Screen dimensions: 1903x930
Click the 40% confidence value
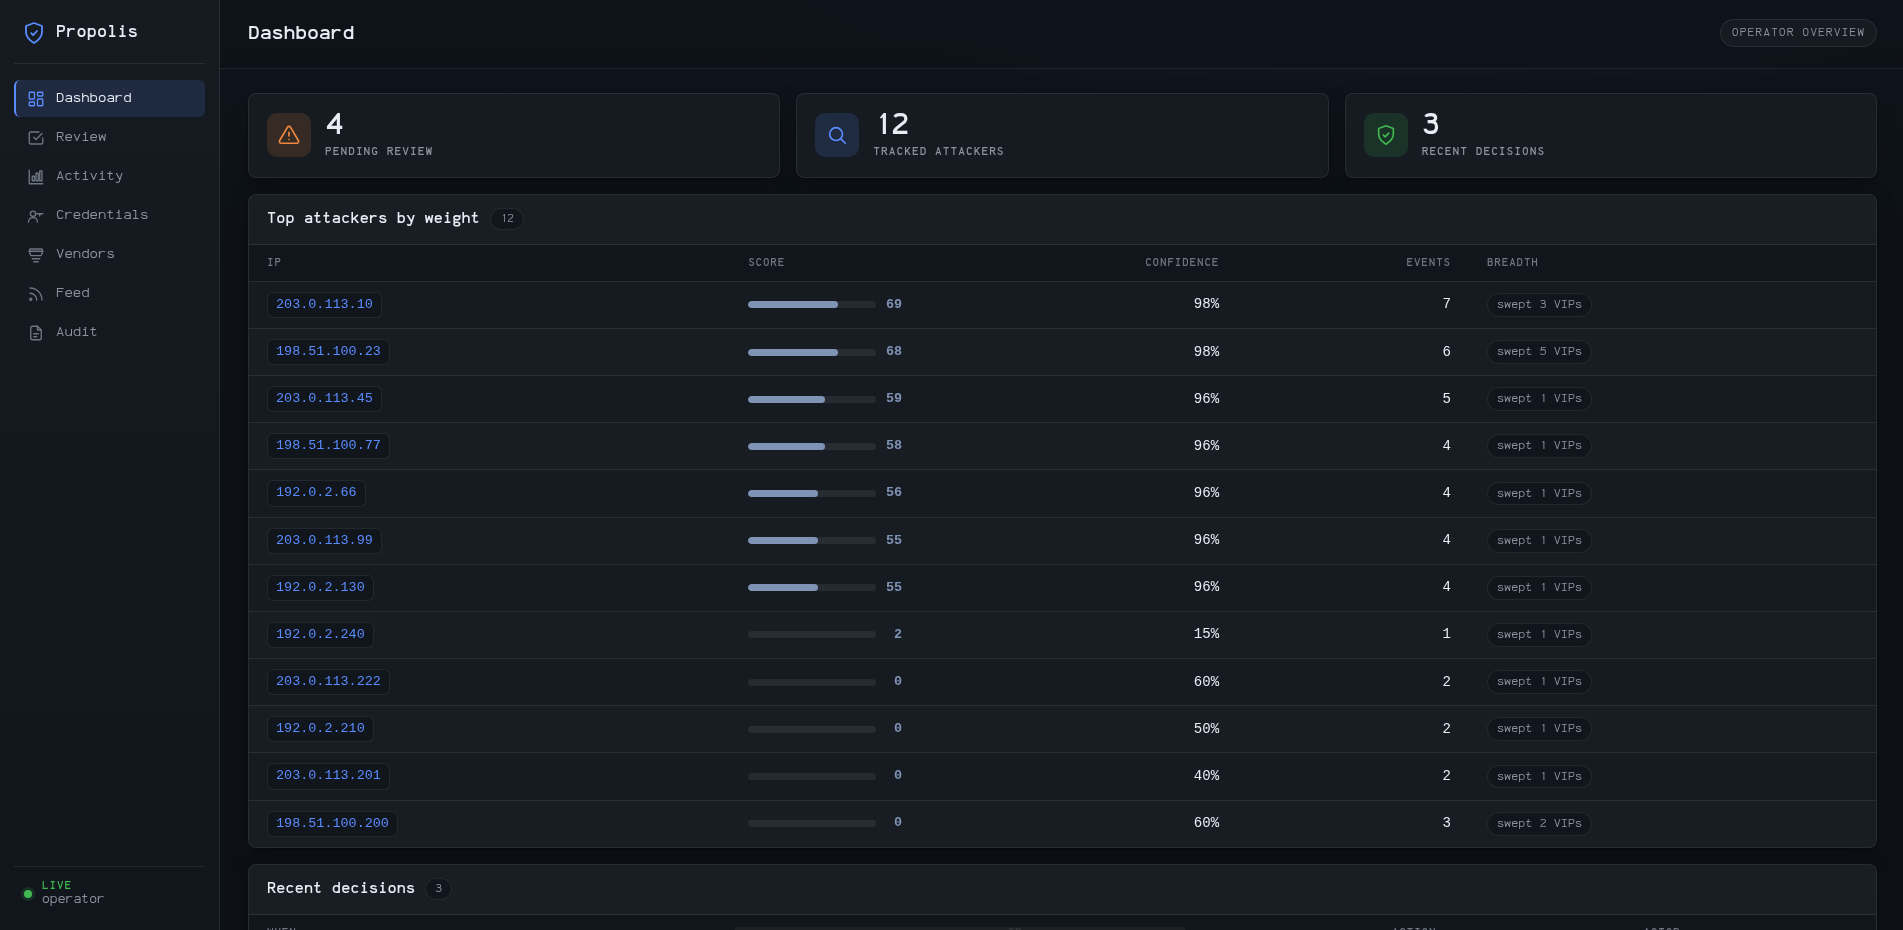pos(1206,776)
